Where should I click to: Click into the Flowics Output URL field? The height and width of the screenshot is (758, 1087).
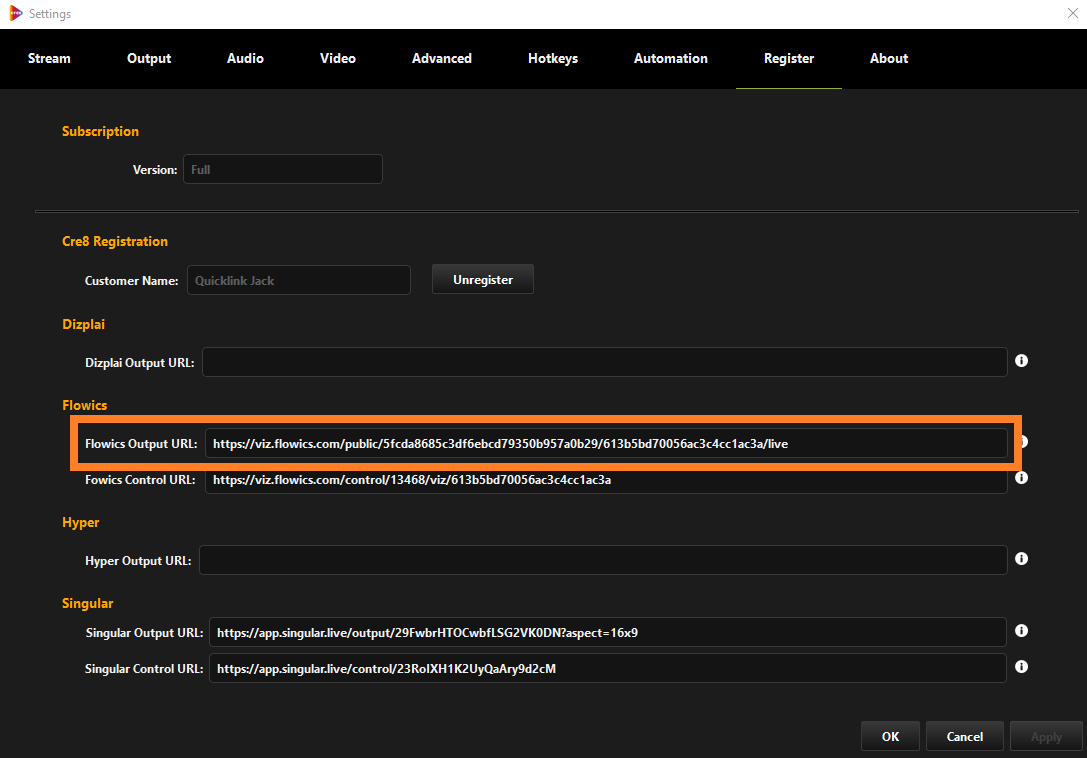pos(606,443)
